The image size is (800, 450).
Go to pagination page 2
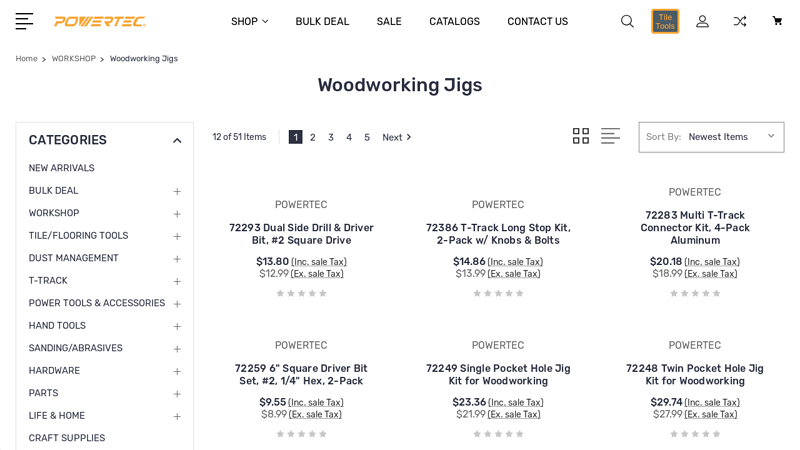313,137
